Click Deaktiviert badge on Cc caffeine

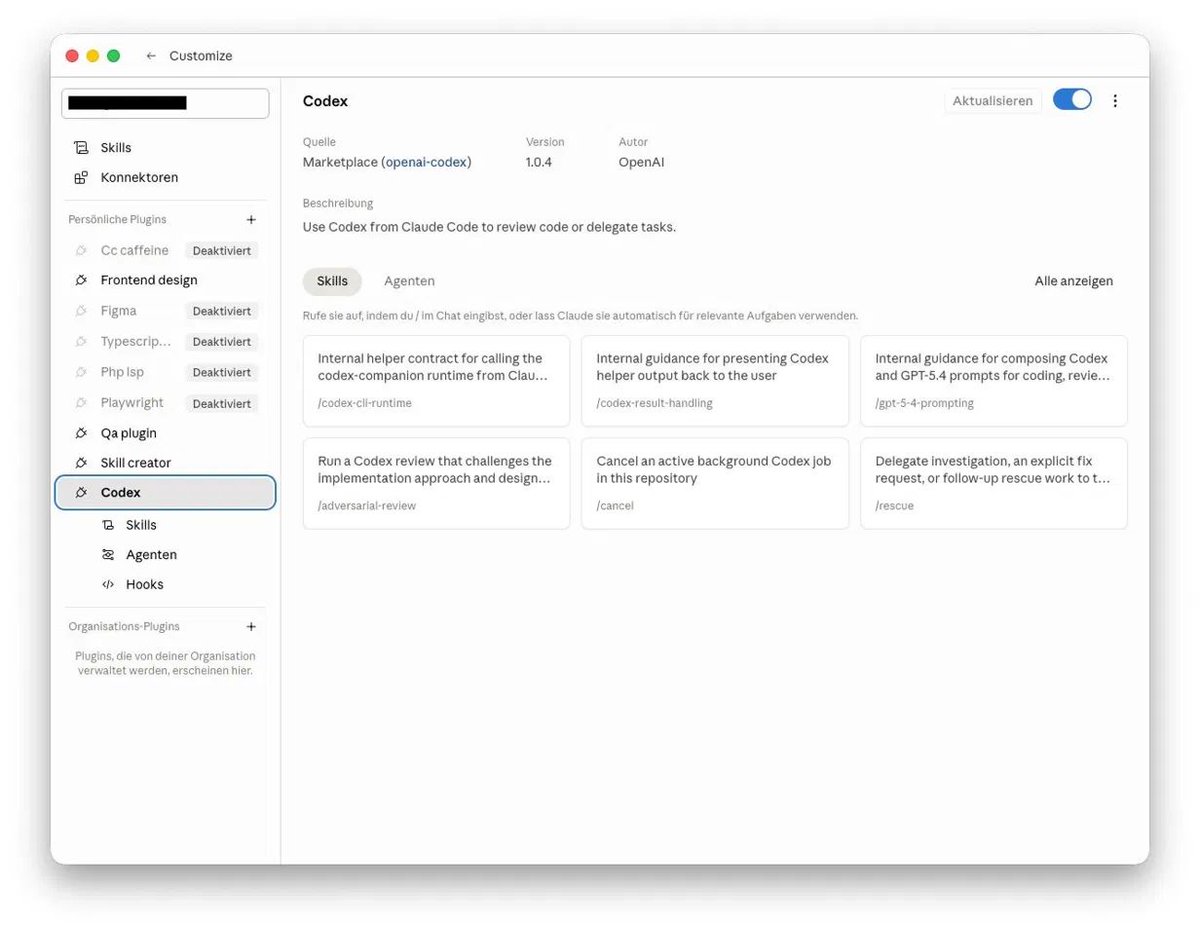coord(221,251)
